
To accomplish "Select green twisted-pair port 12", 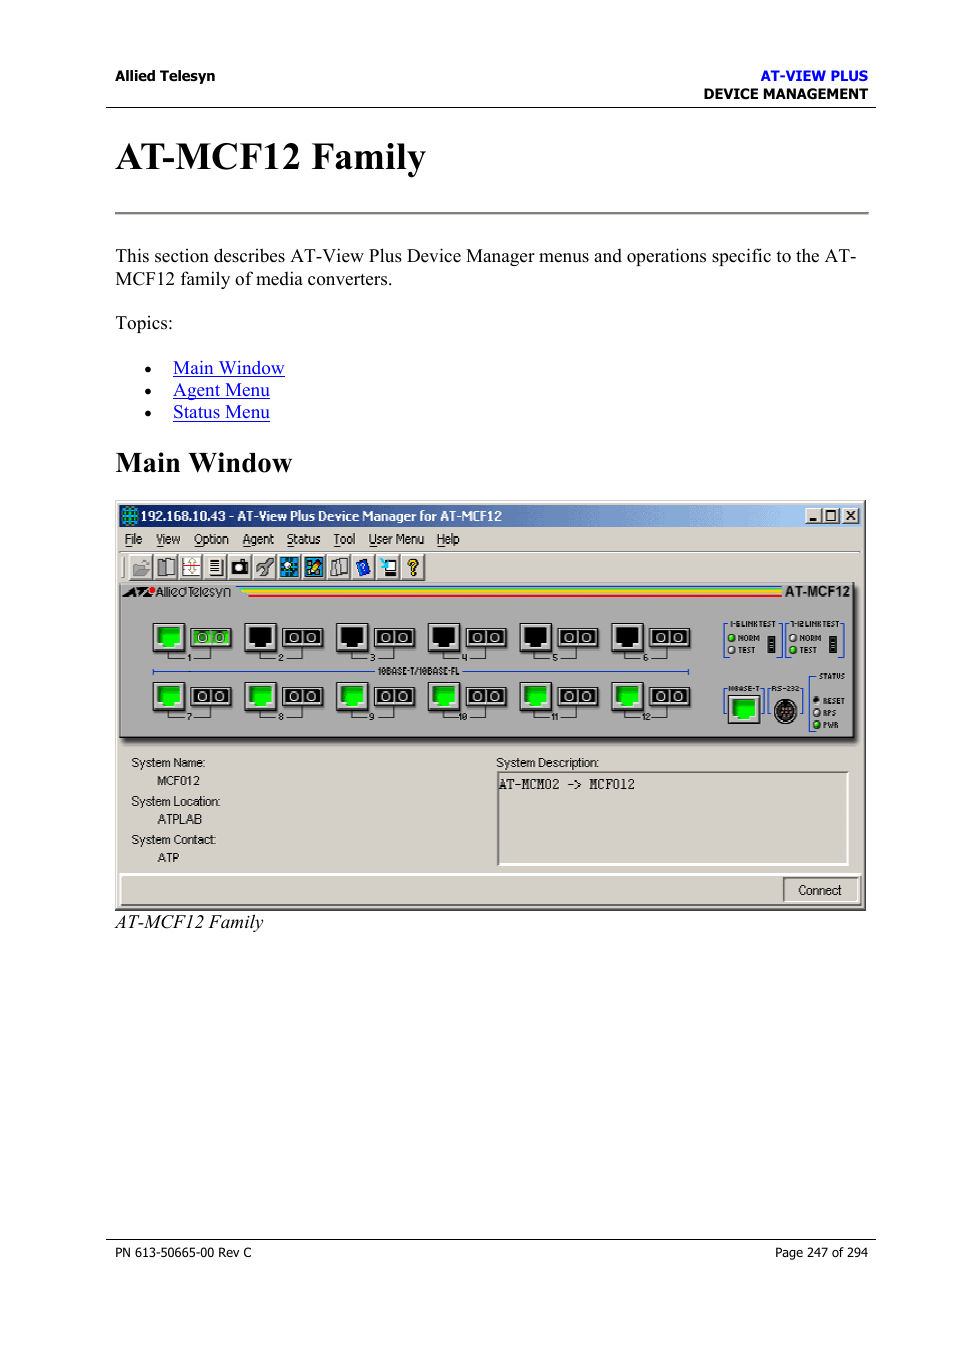I will (x=628, y=696).
